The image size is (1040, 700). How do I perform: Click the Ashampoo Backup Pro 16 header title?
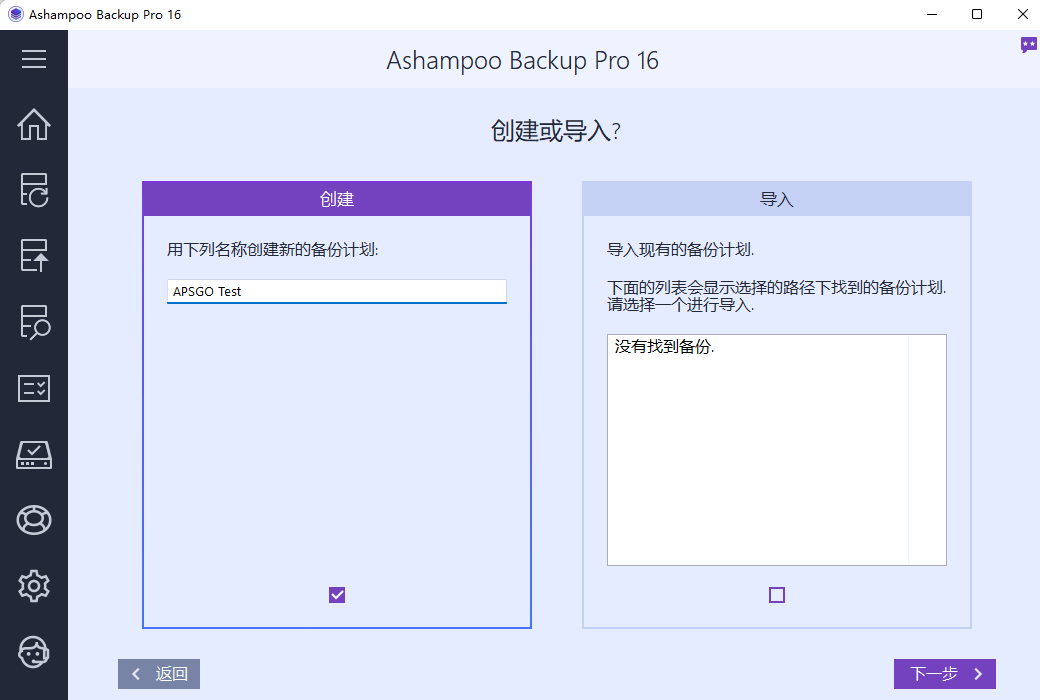click(x=523, y=60)
